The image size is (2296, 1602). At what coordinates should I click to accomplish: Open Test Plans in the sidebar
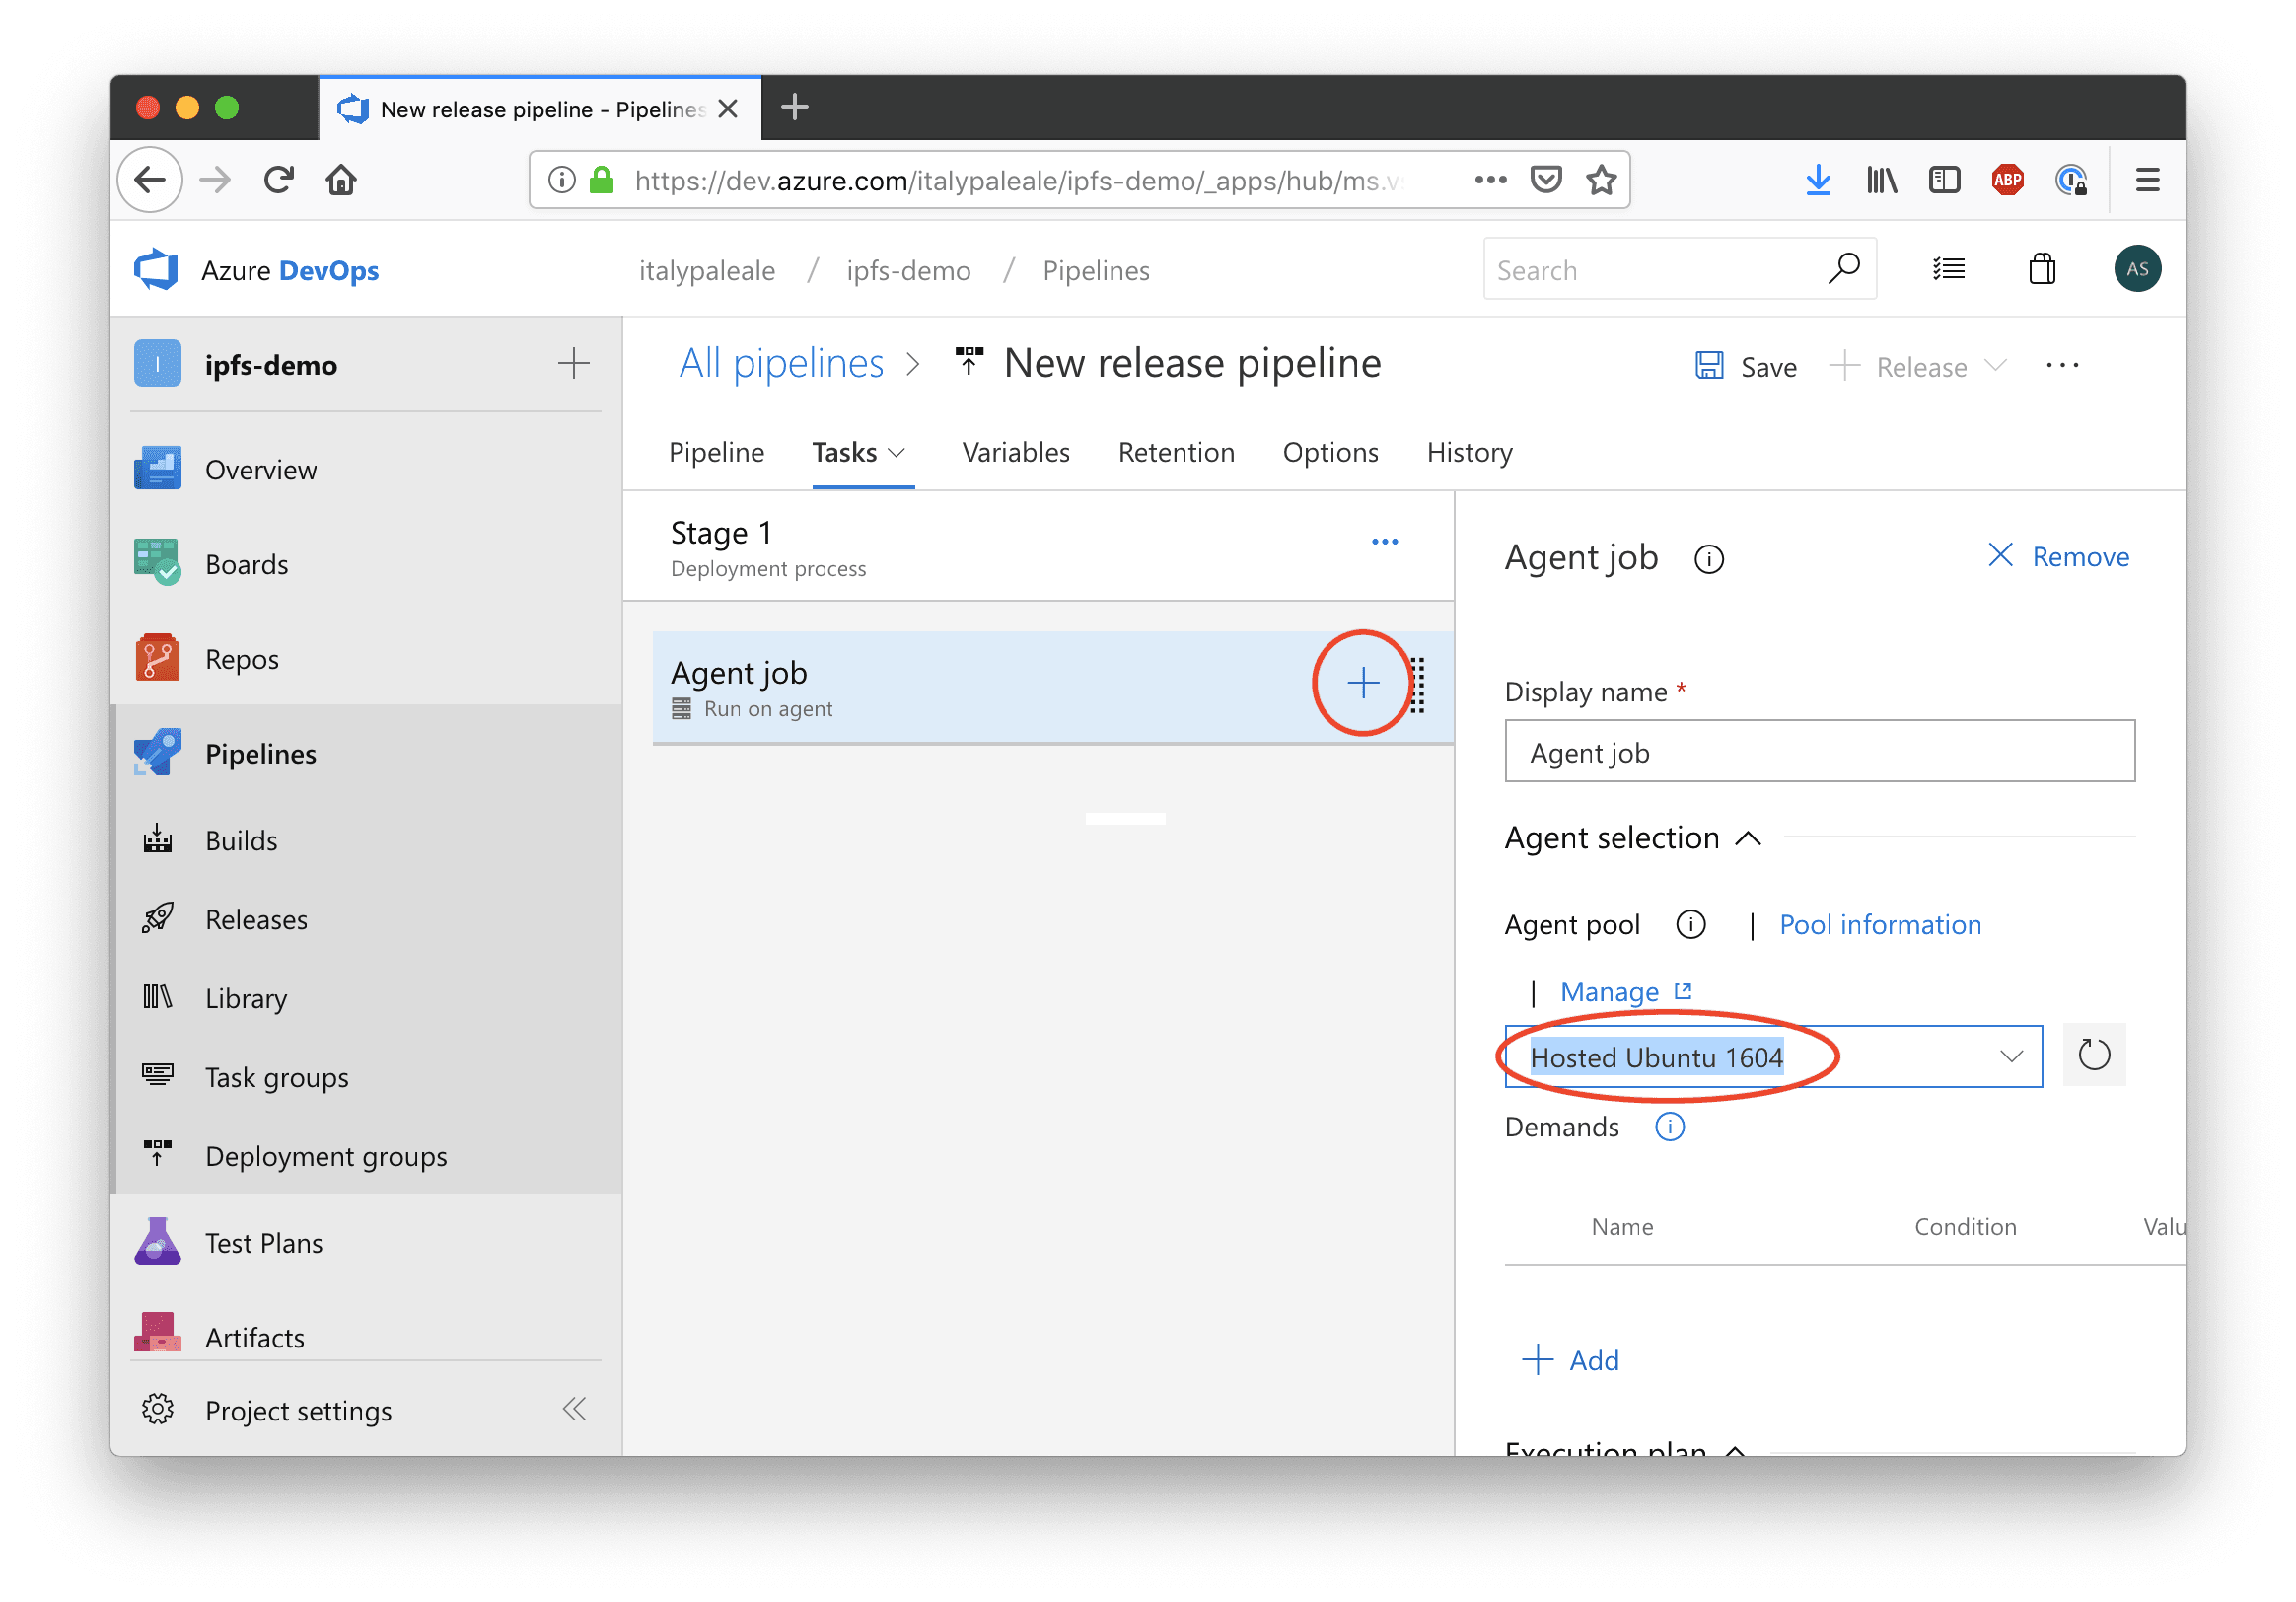[x=366, y=1244]
